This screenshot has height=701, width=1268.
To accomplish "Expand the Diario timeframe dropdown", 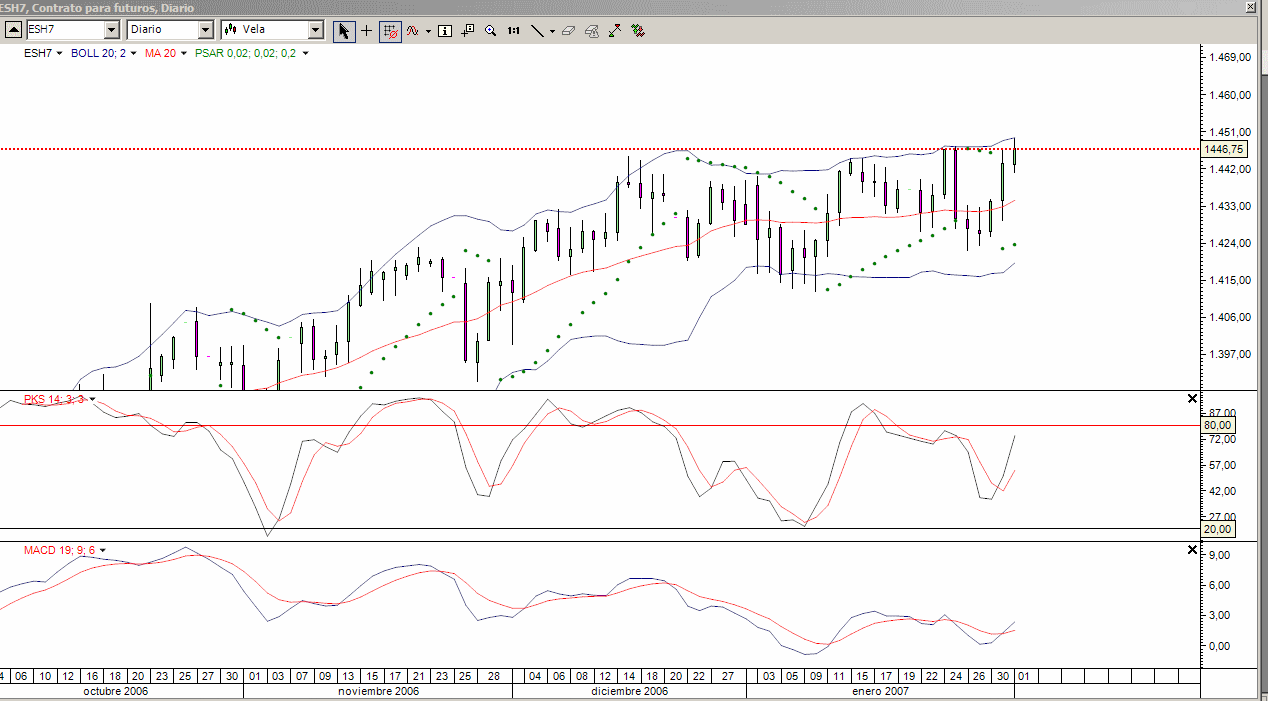I will pos(206,30).
